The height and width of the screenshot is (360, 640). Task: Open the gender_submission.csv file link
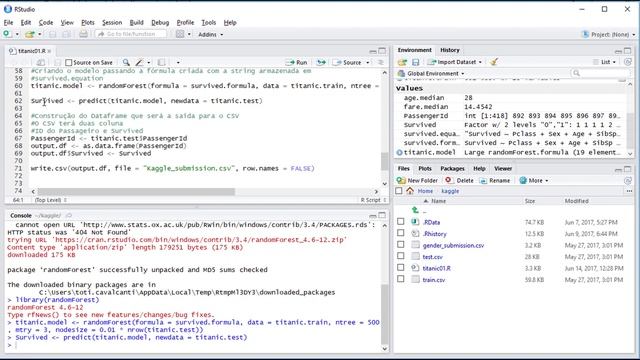click(453, 245)
